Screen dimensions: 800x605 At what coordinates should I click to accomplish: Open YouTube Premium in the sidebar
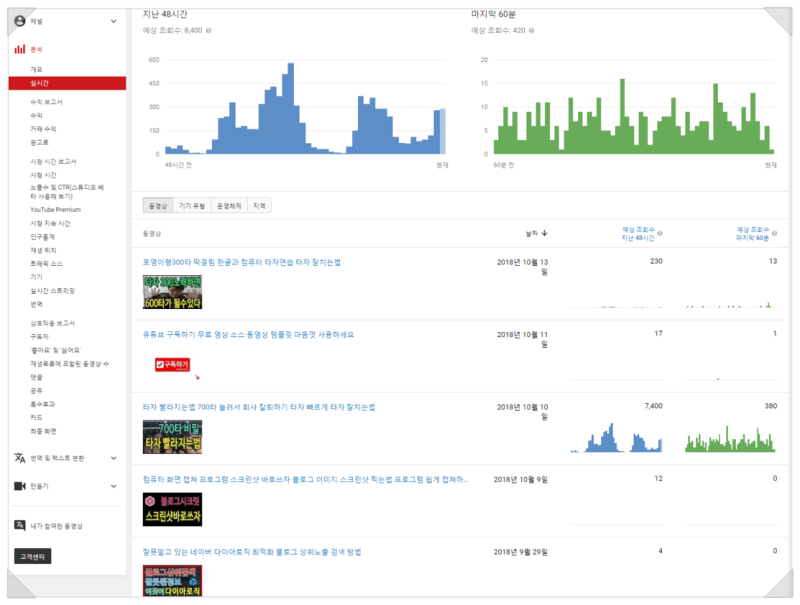tap(55, 210)
